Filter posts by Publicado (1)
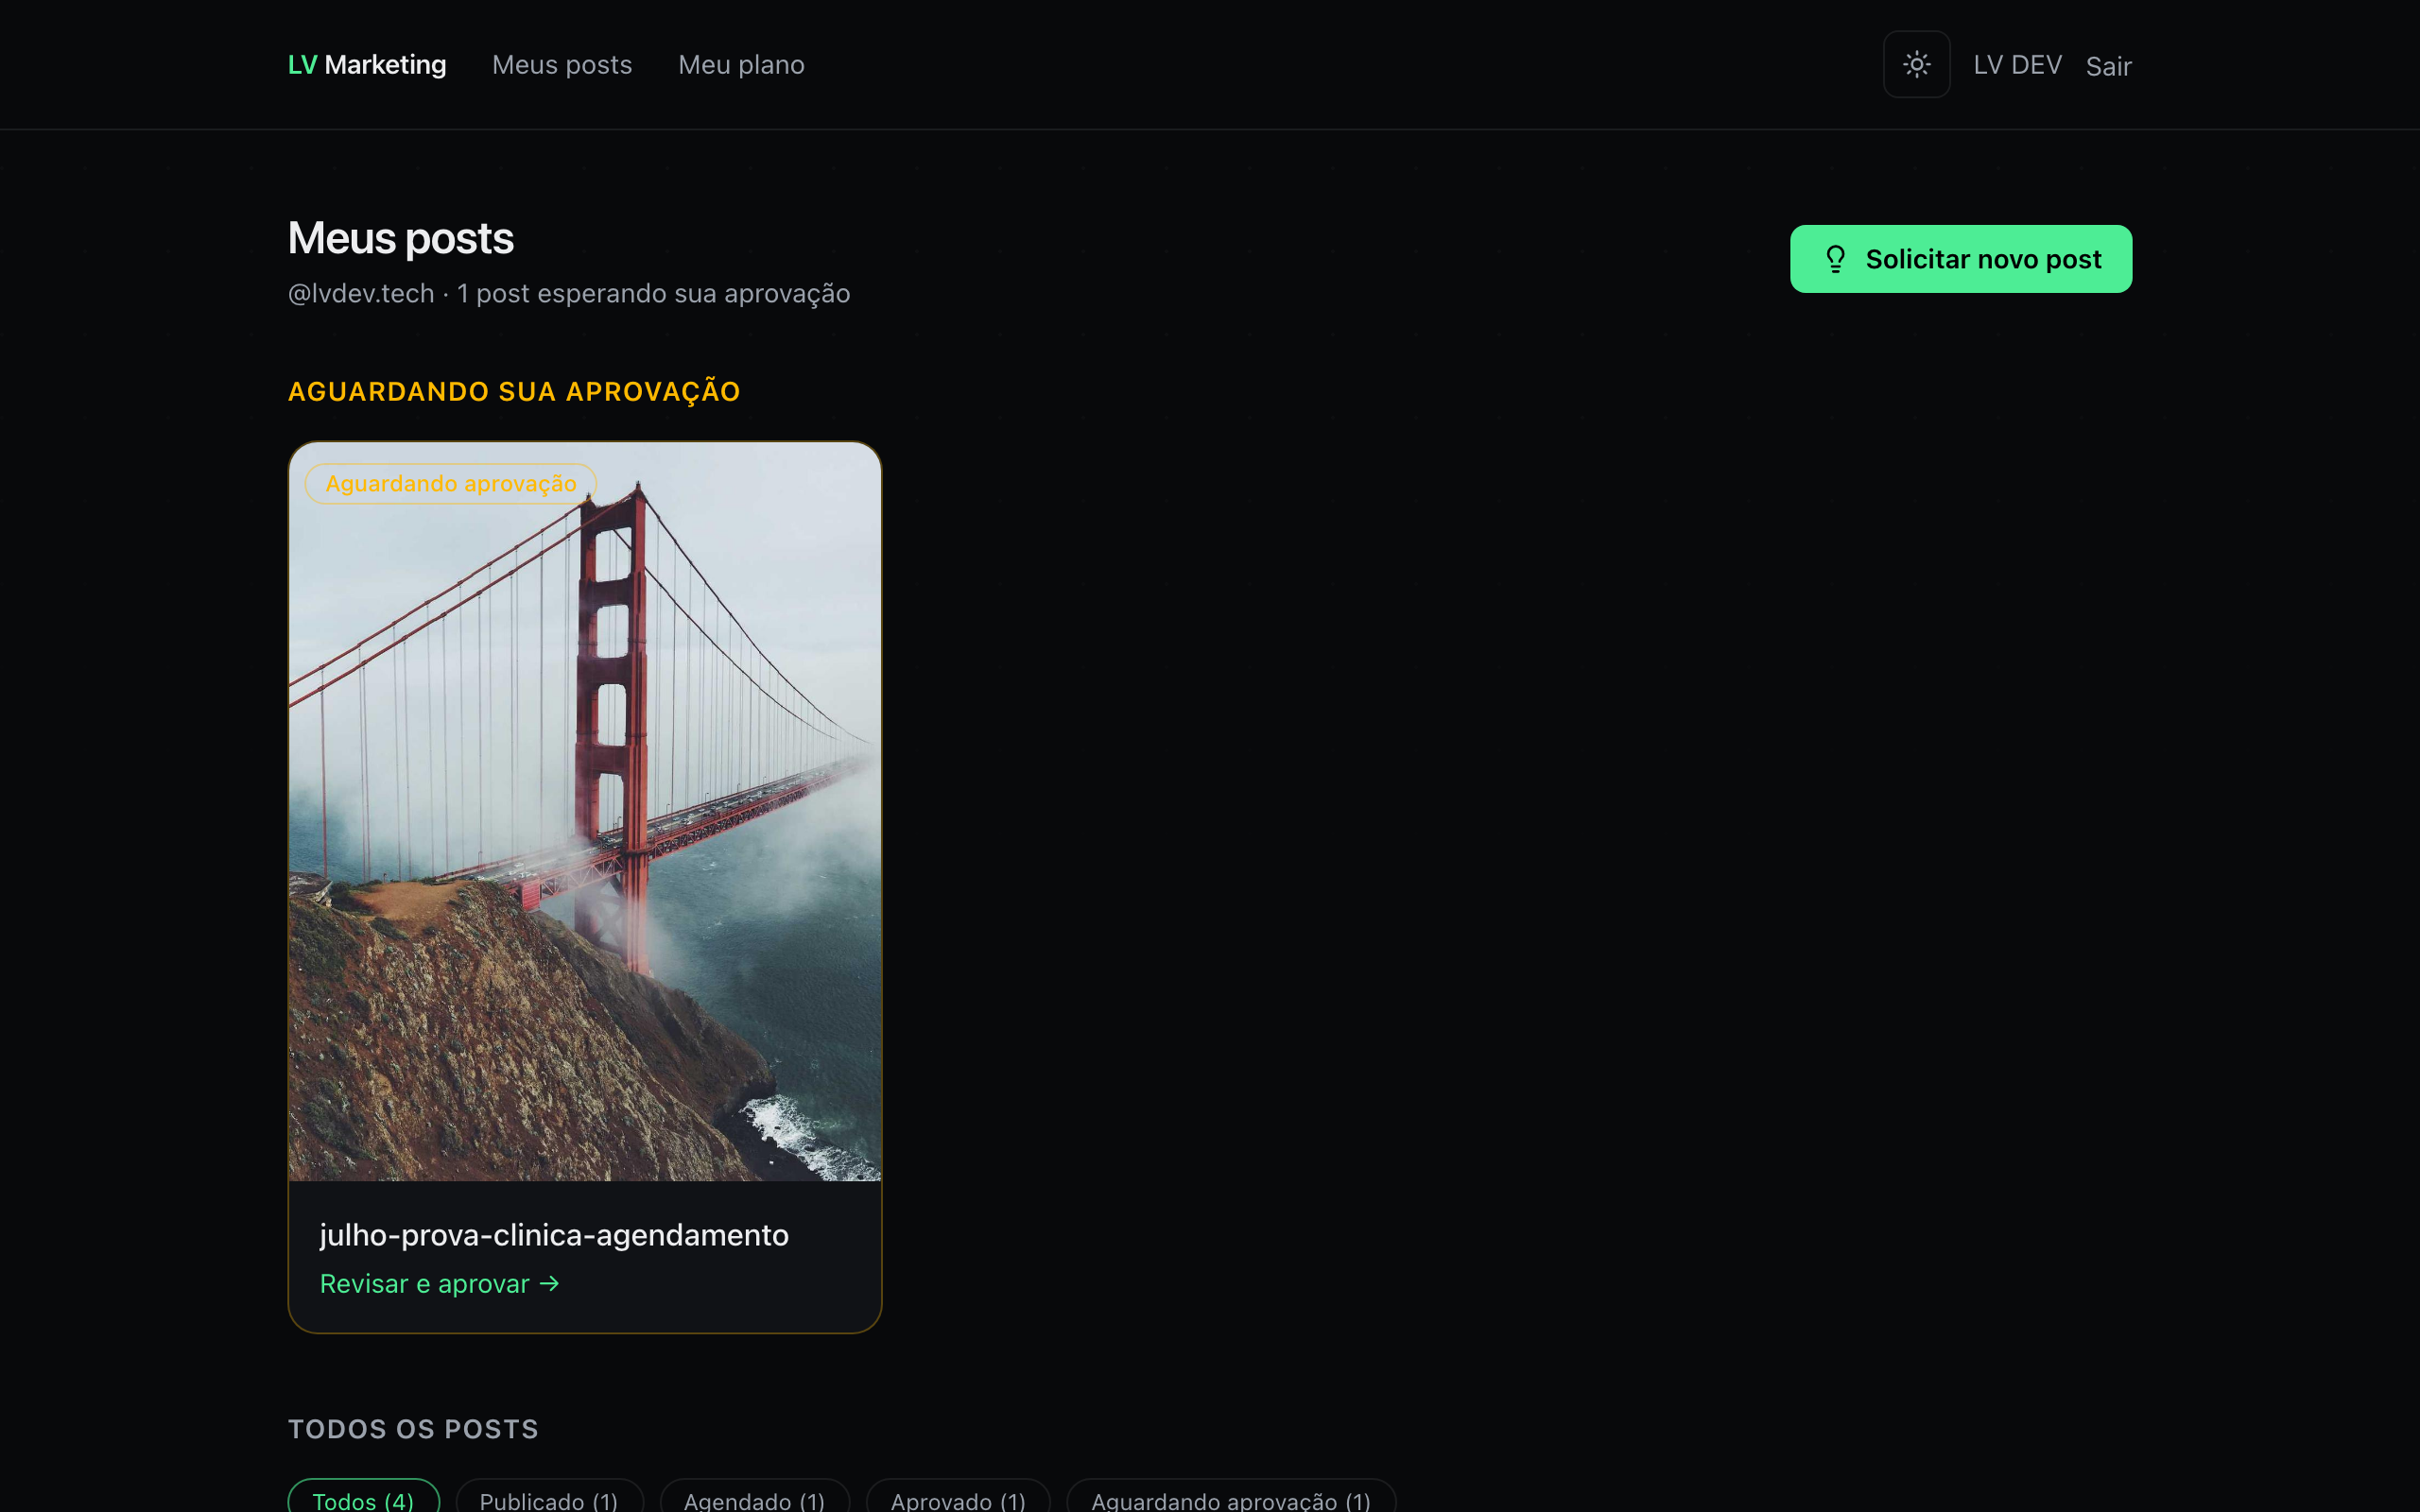Viewport: 2420px width, 1512px height. click(x=549, y=1499)
